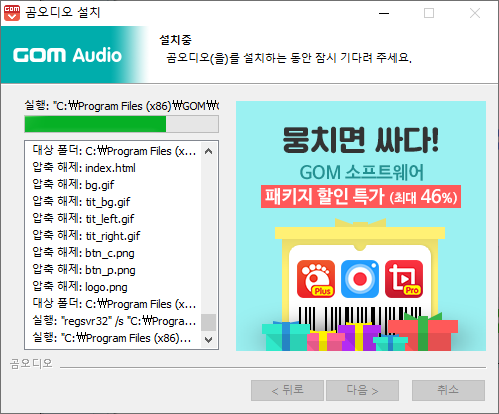Click the log list scrollbar thumb
This screenshot has height=414, width=499.
pyautogui.click(x=209, y=322)
